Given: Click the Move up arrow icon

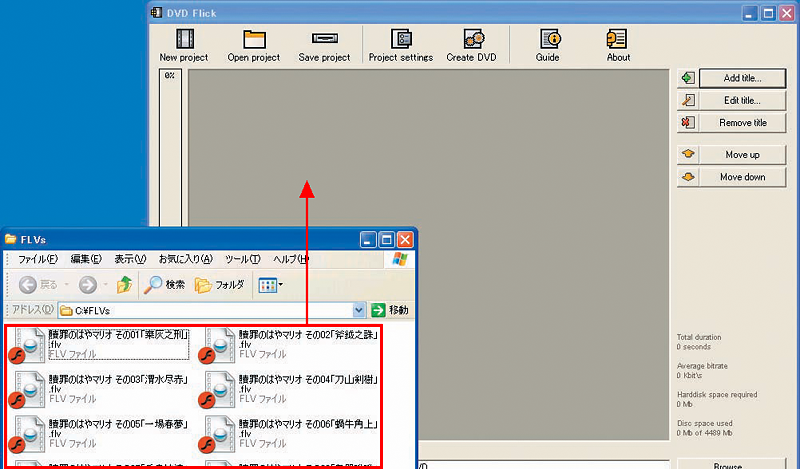Looking at the screenshot, I should click(x=688, y=154).
